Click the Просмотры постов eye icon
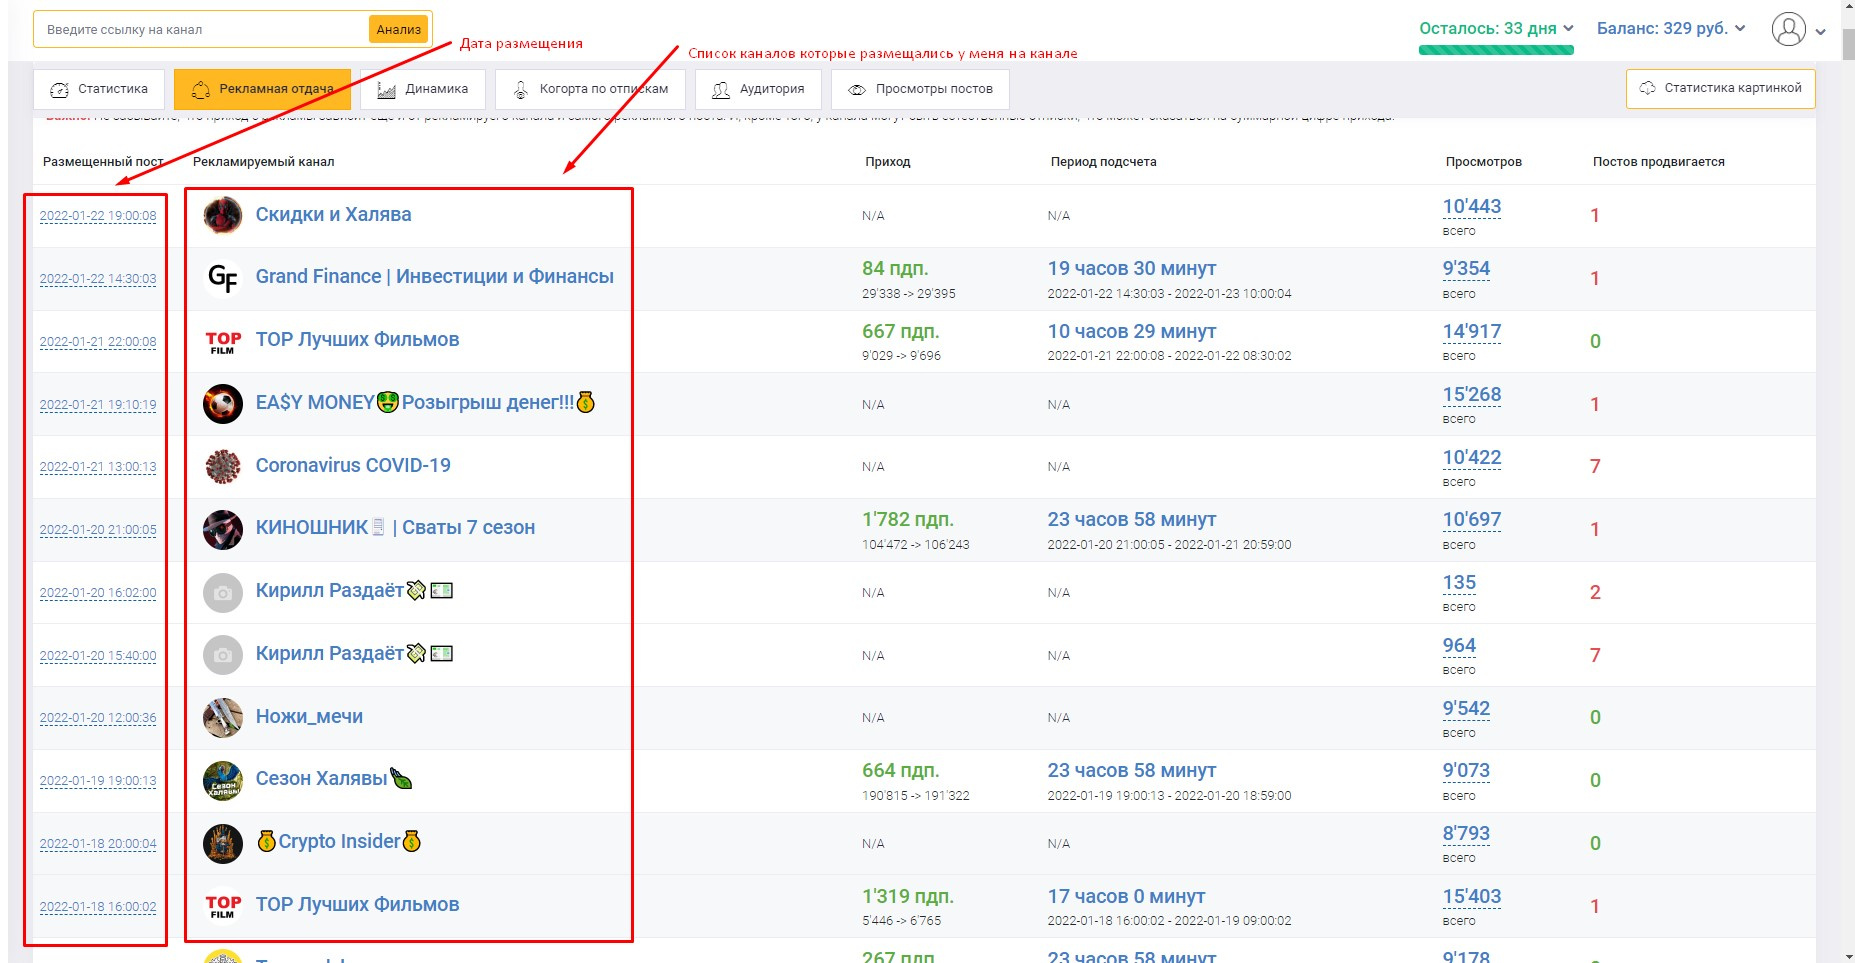This screenshot has height=963, width=1855. (857, 90)
